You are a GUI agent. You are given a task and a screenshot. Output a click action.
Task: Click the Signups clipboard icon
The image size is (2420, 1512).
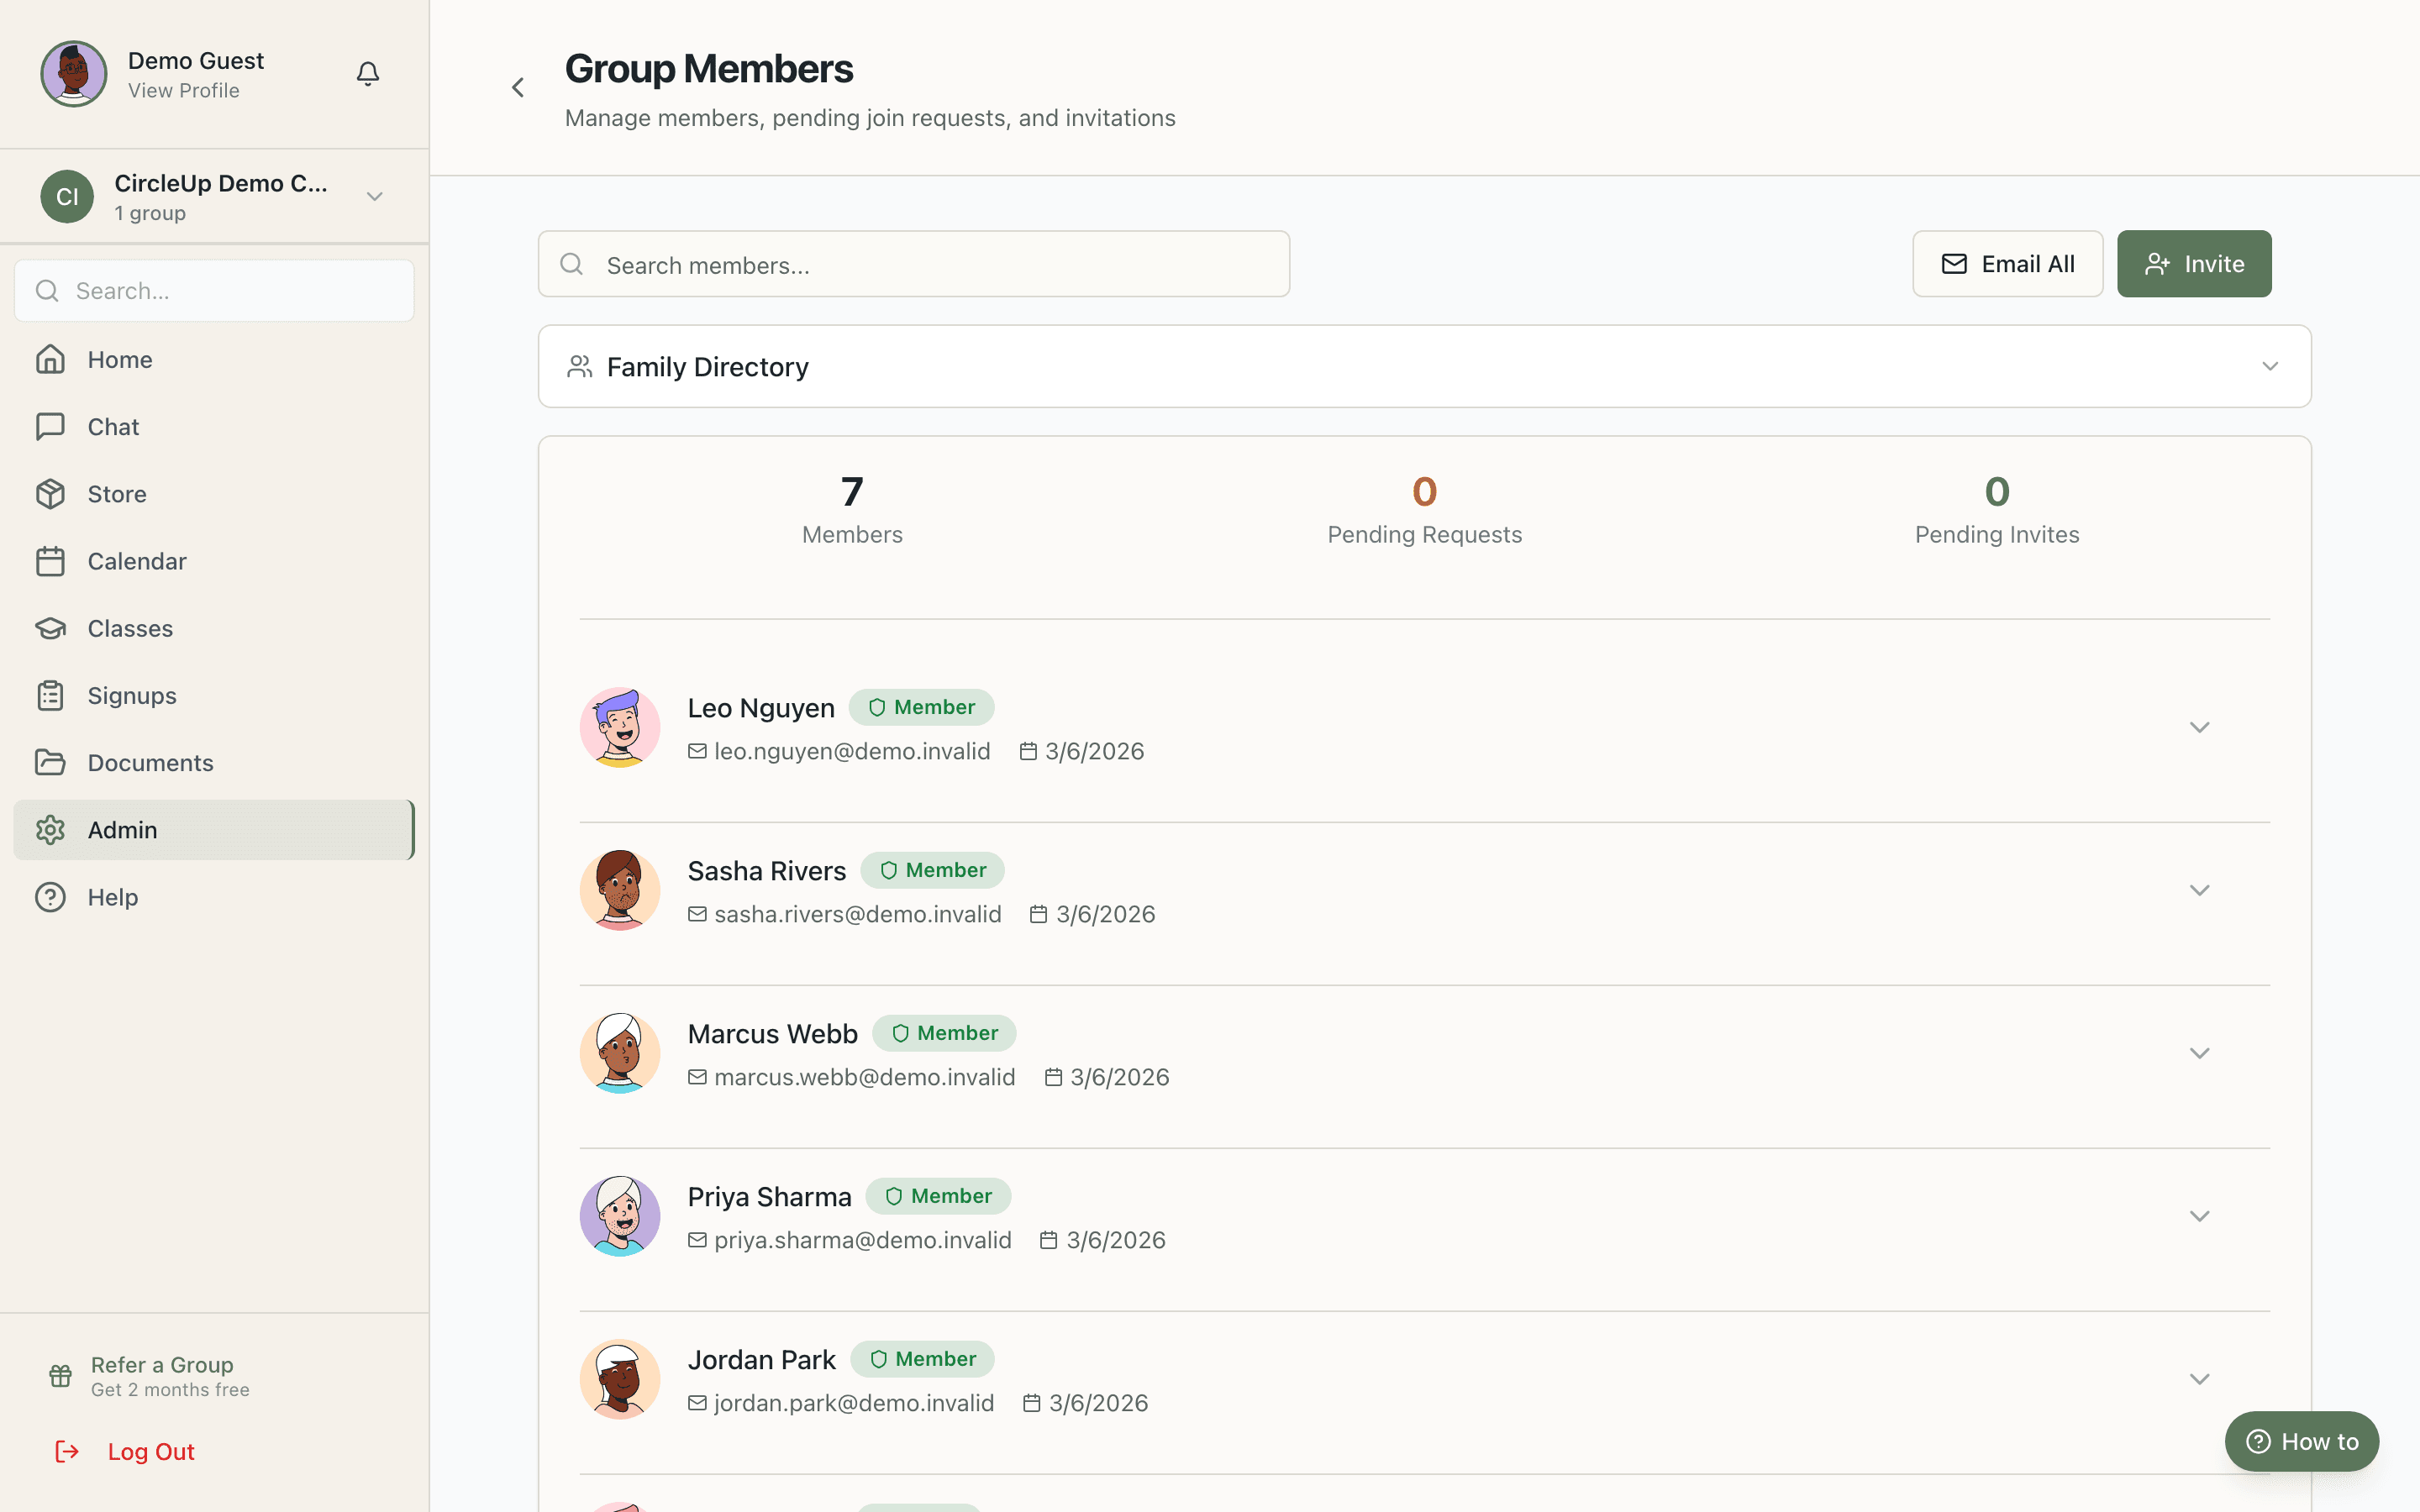50,695
